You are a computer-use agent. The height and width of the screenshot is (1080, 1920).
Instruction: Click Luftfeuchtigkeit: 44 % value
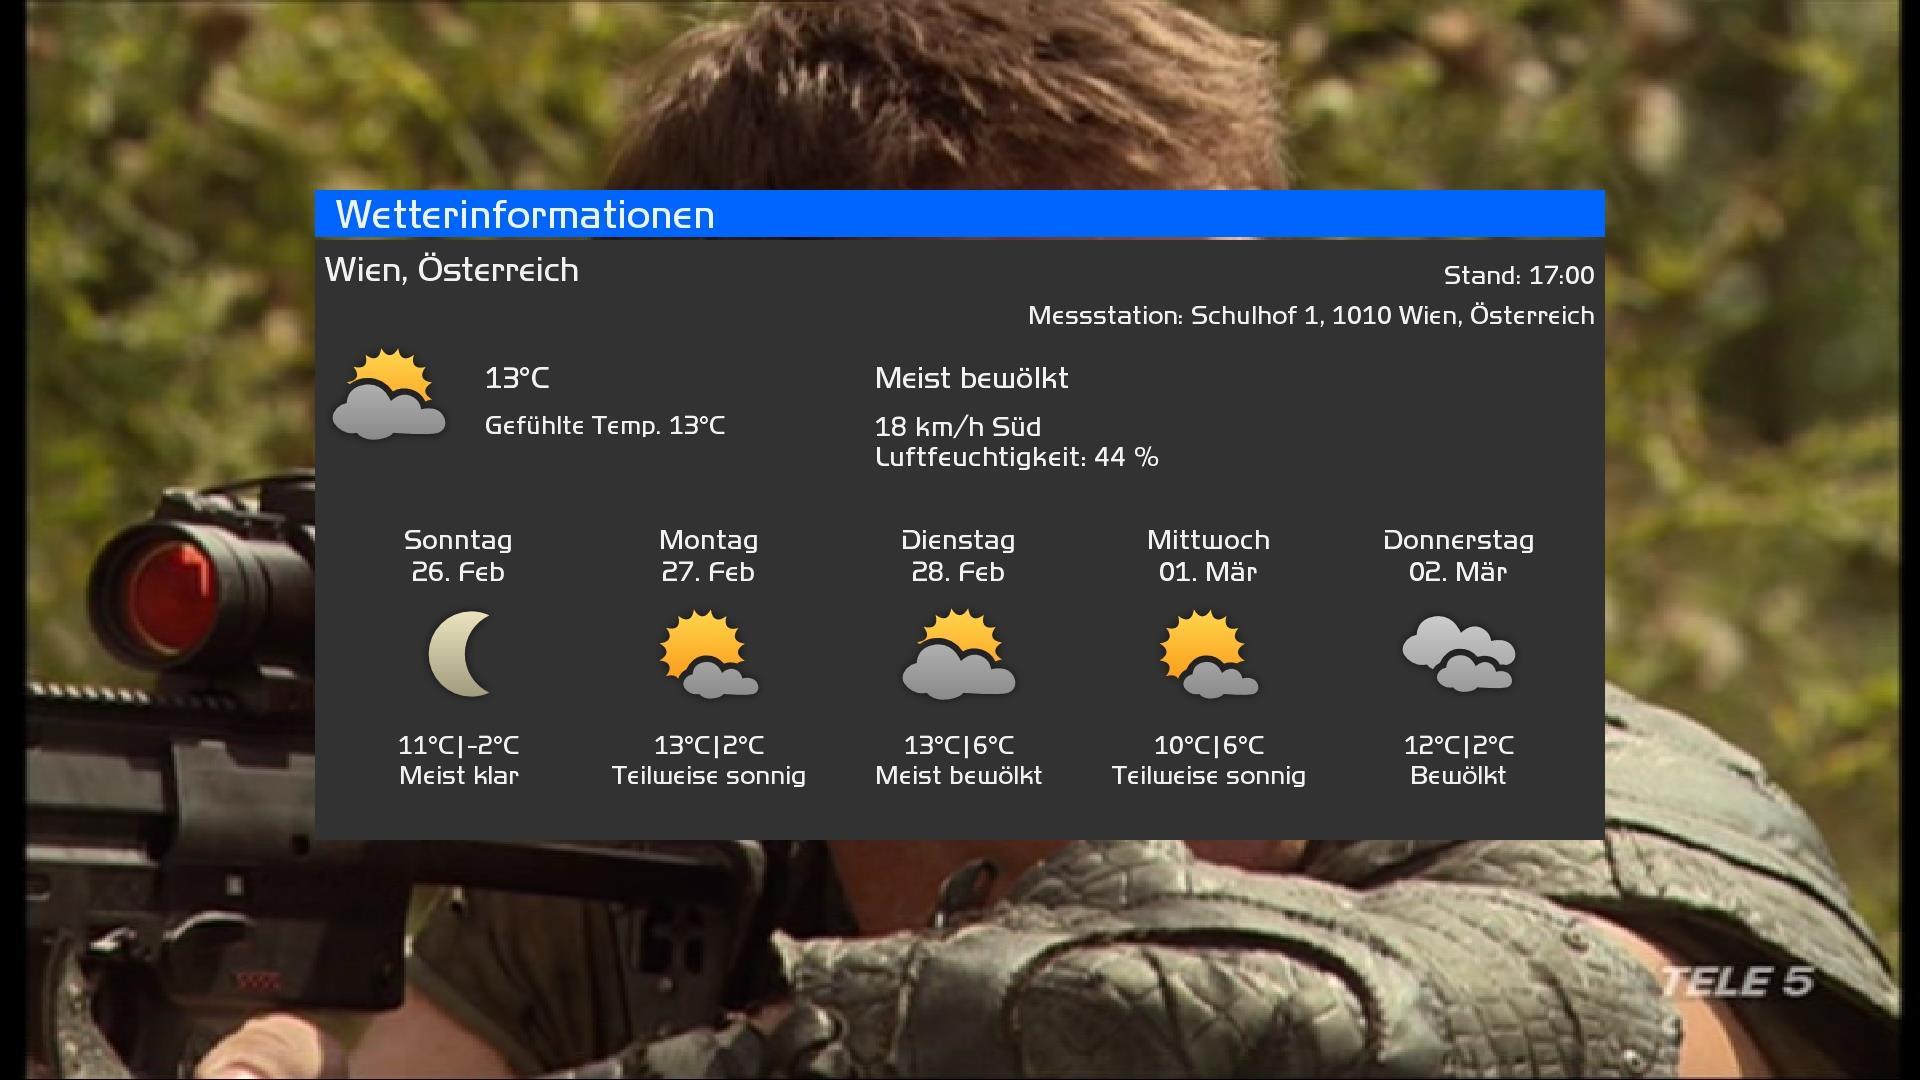point(1017,458)
